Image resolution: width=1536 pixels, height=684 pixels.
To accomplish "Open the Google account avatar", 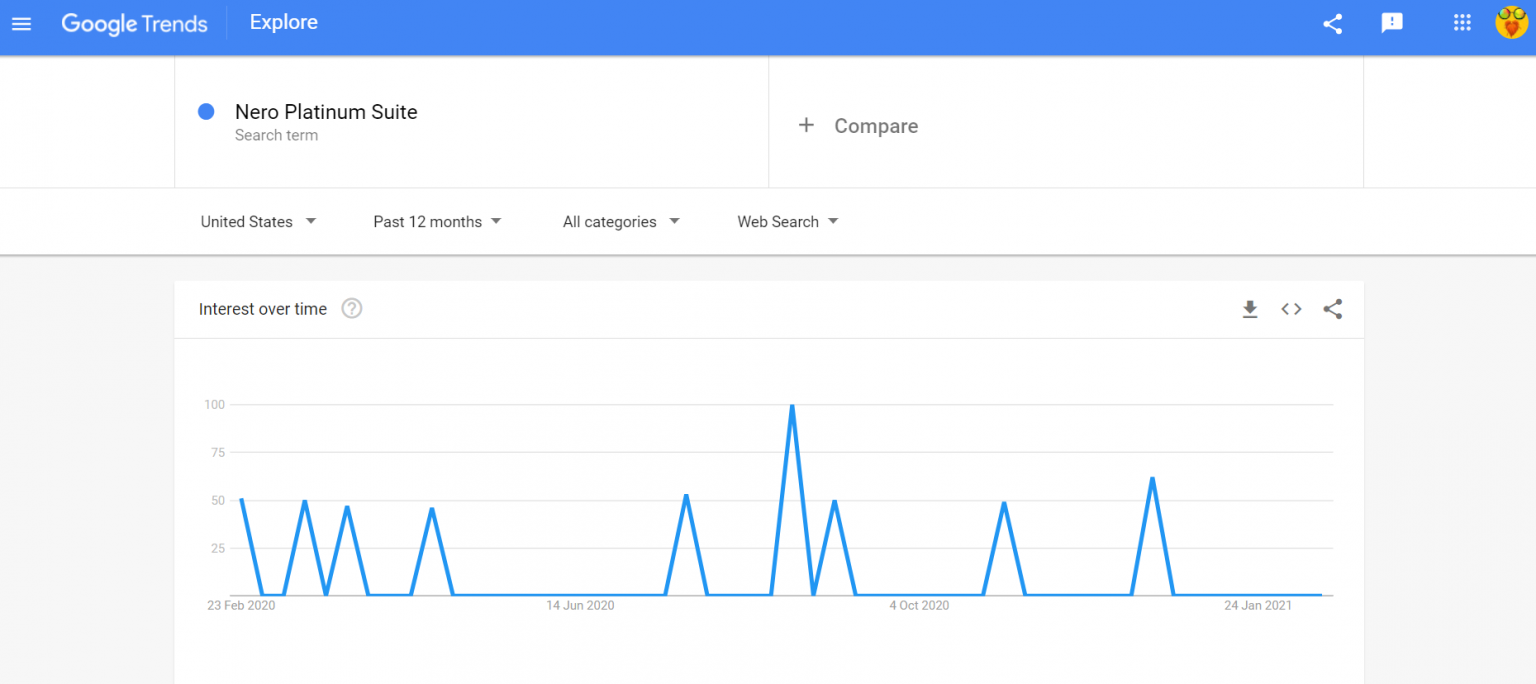I will click(1511, 23).
